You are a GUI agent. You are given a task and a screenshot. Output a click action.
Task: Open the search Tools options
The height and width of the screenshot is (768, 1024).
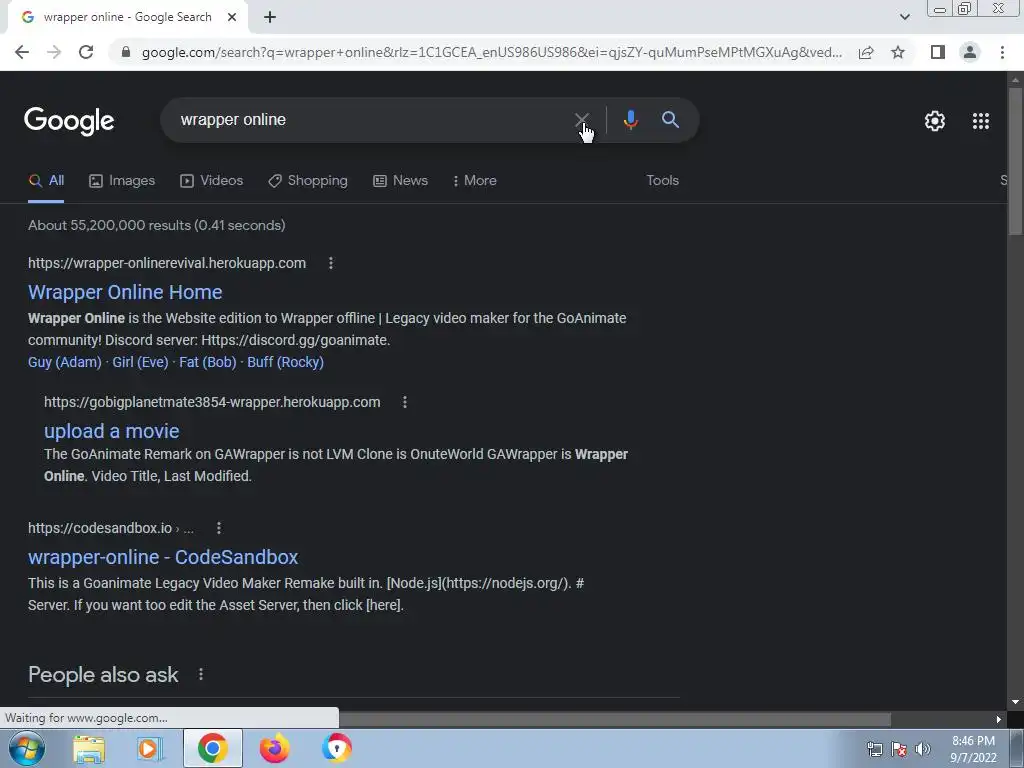[662, 181]
